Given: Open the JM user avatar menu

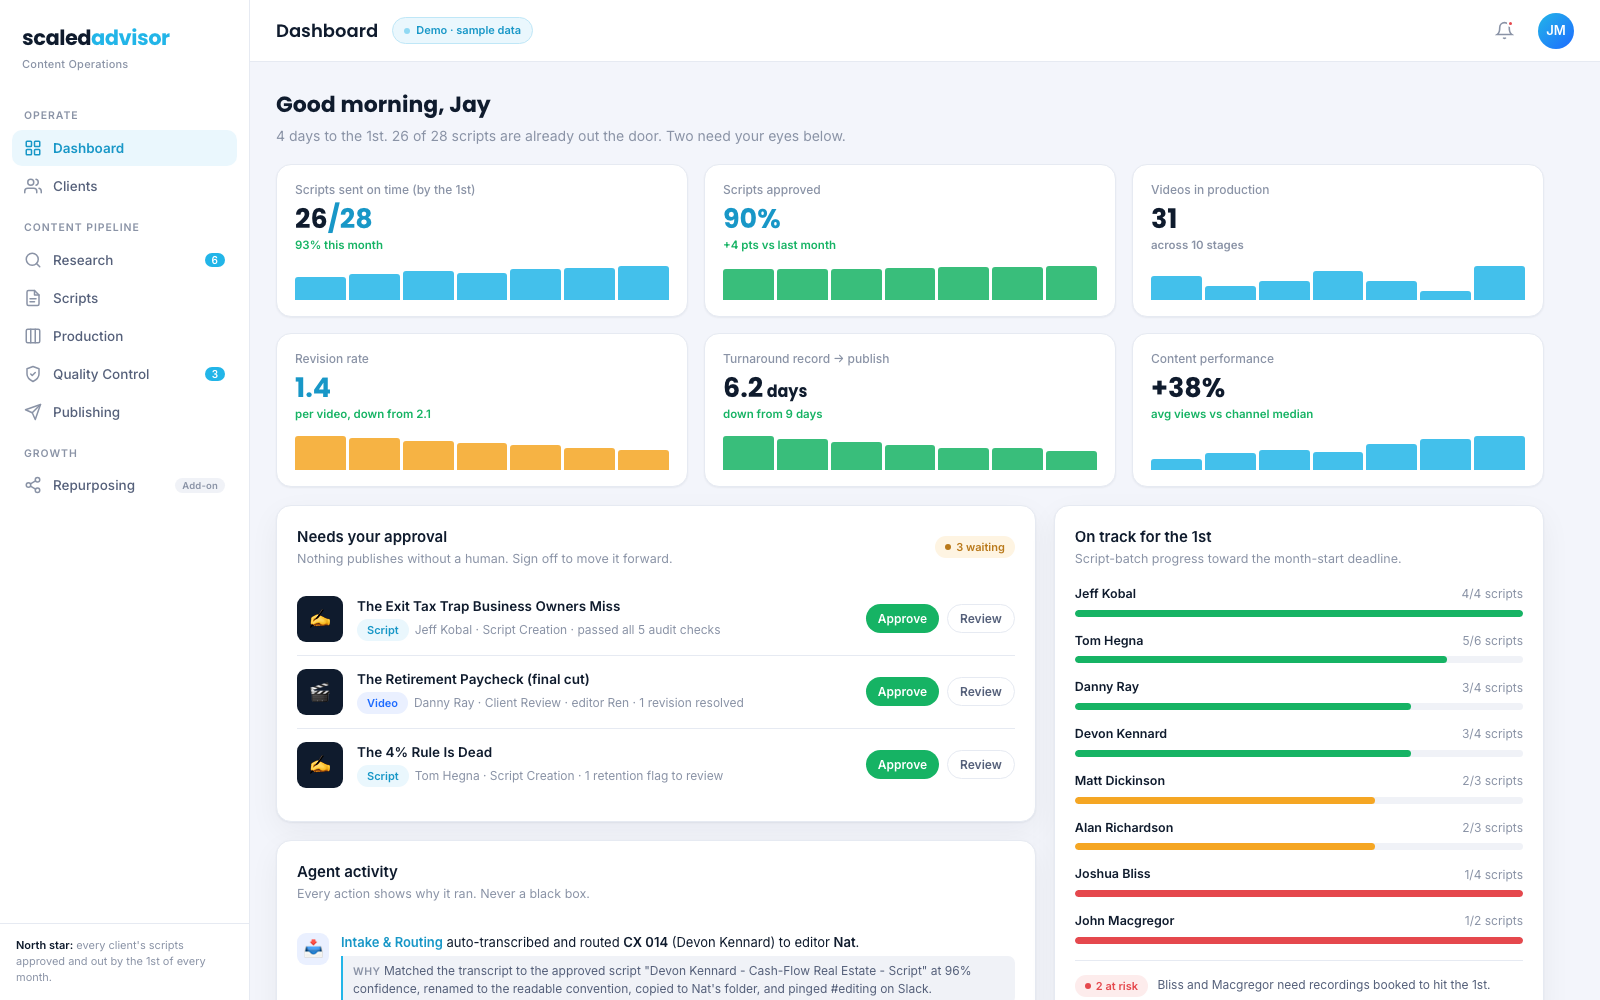Looking at the screenshot, I should 1556,31.
